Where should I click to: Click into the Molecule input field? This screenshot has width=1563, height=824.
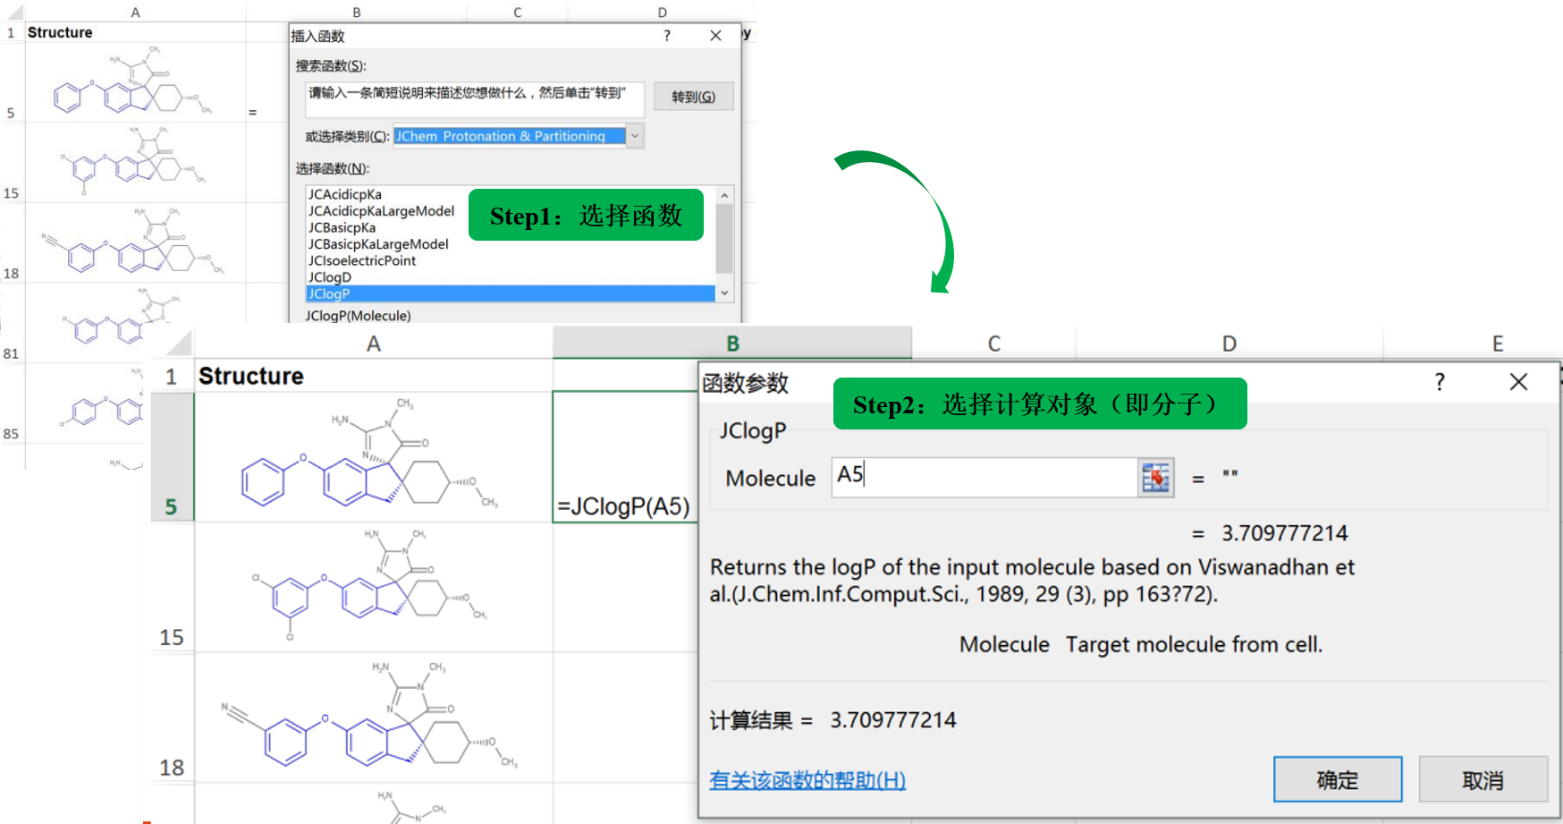coord(984,476)
